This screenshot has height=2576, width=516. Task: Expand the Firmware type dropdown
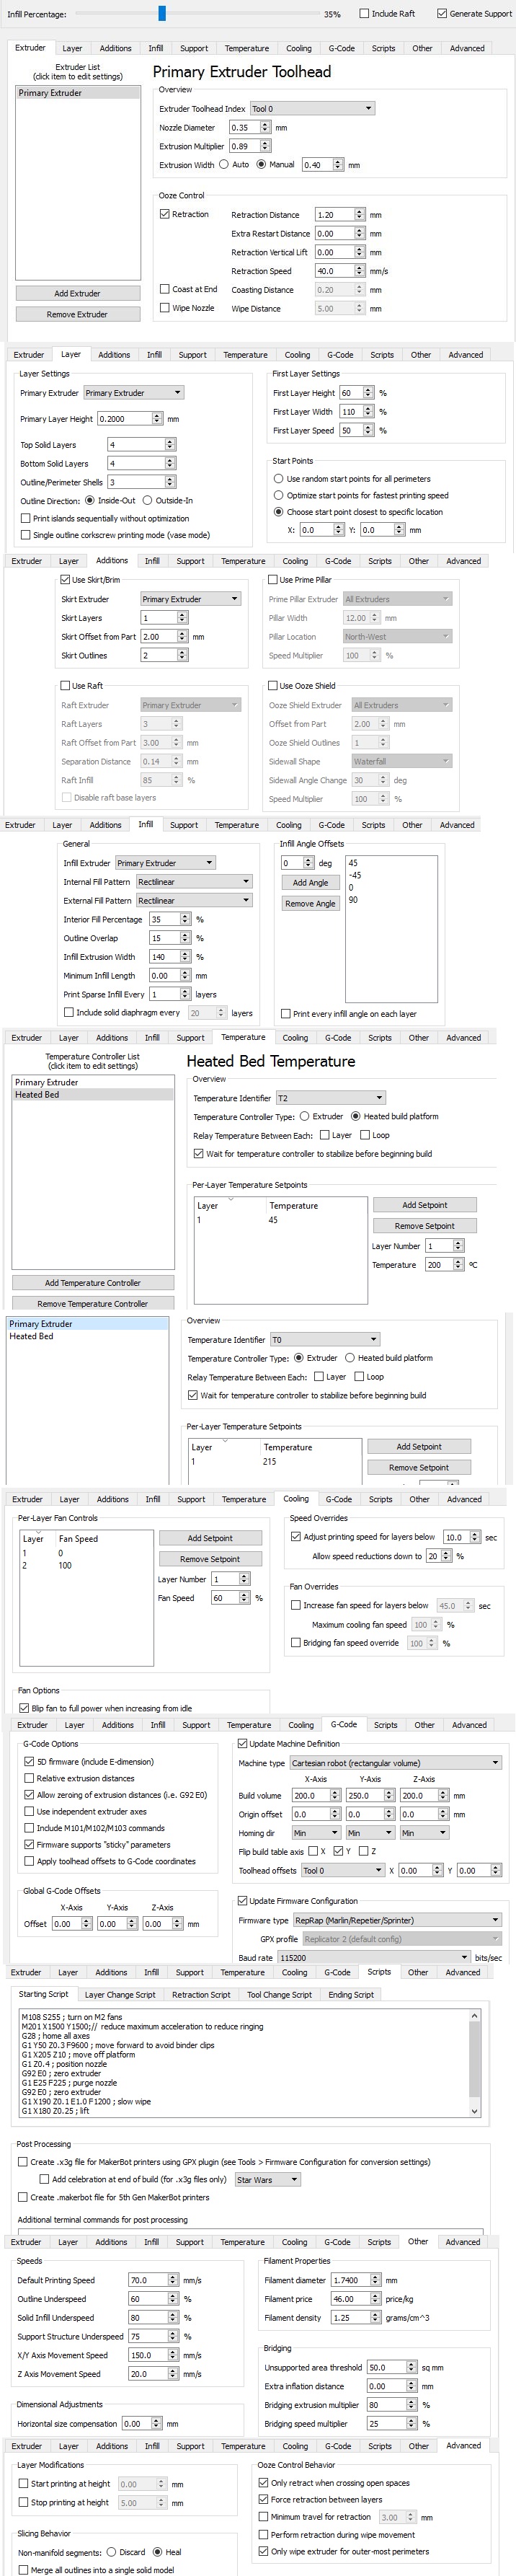tap(396, 1920)
